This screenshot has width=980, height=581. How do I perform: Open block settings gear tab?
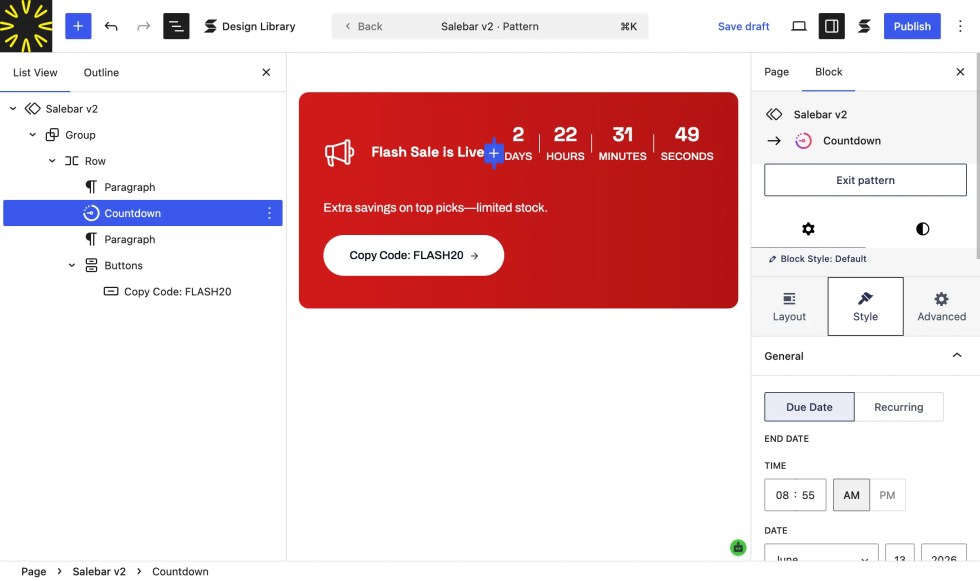(808, 229)
